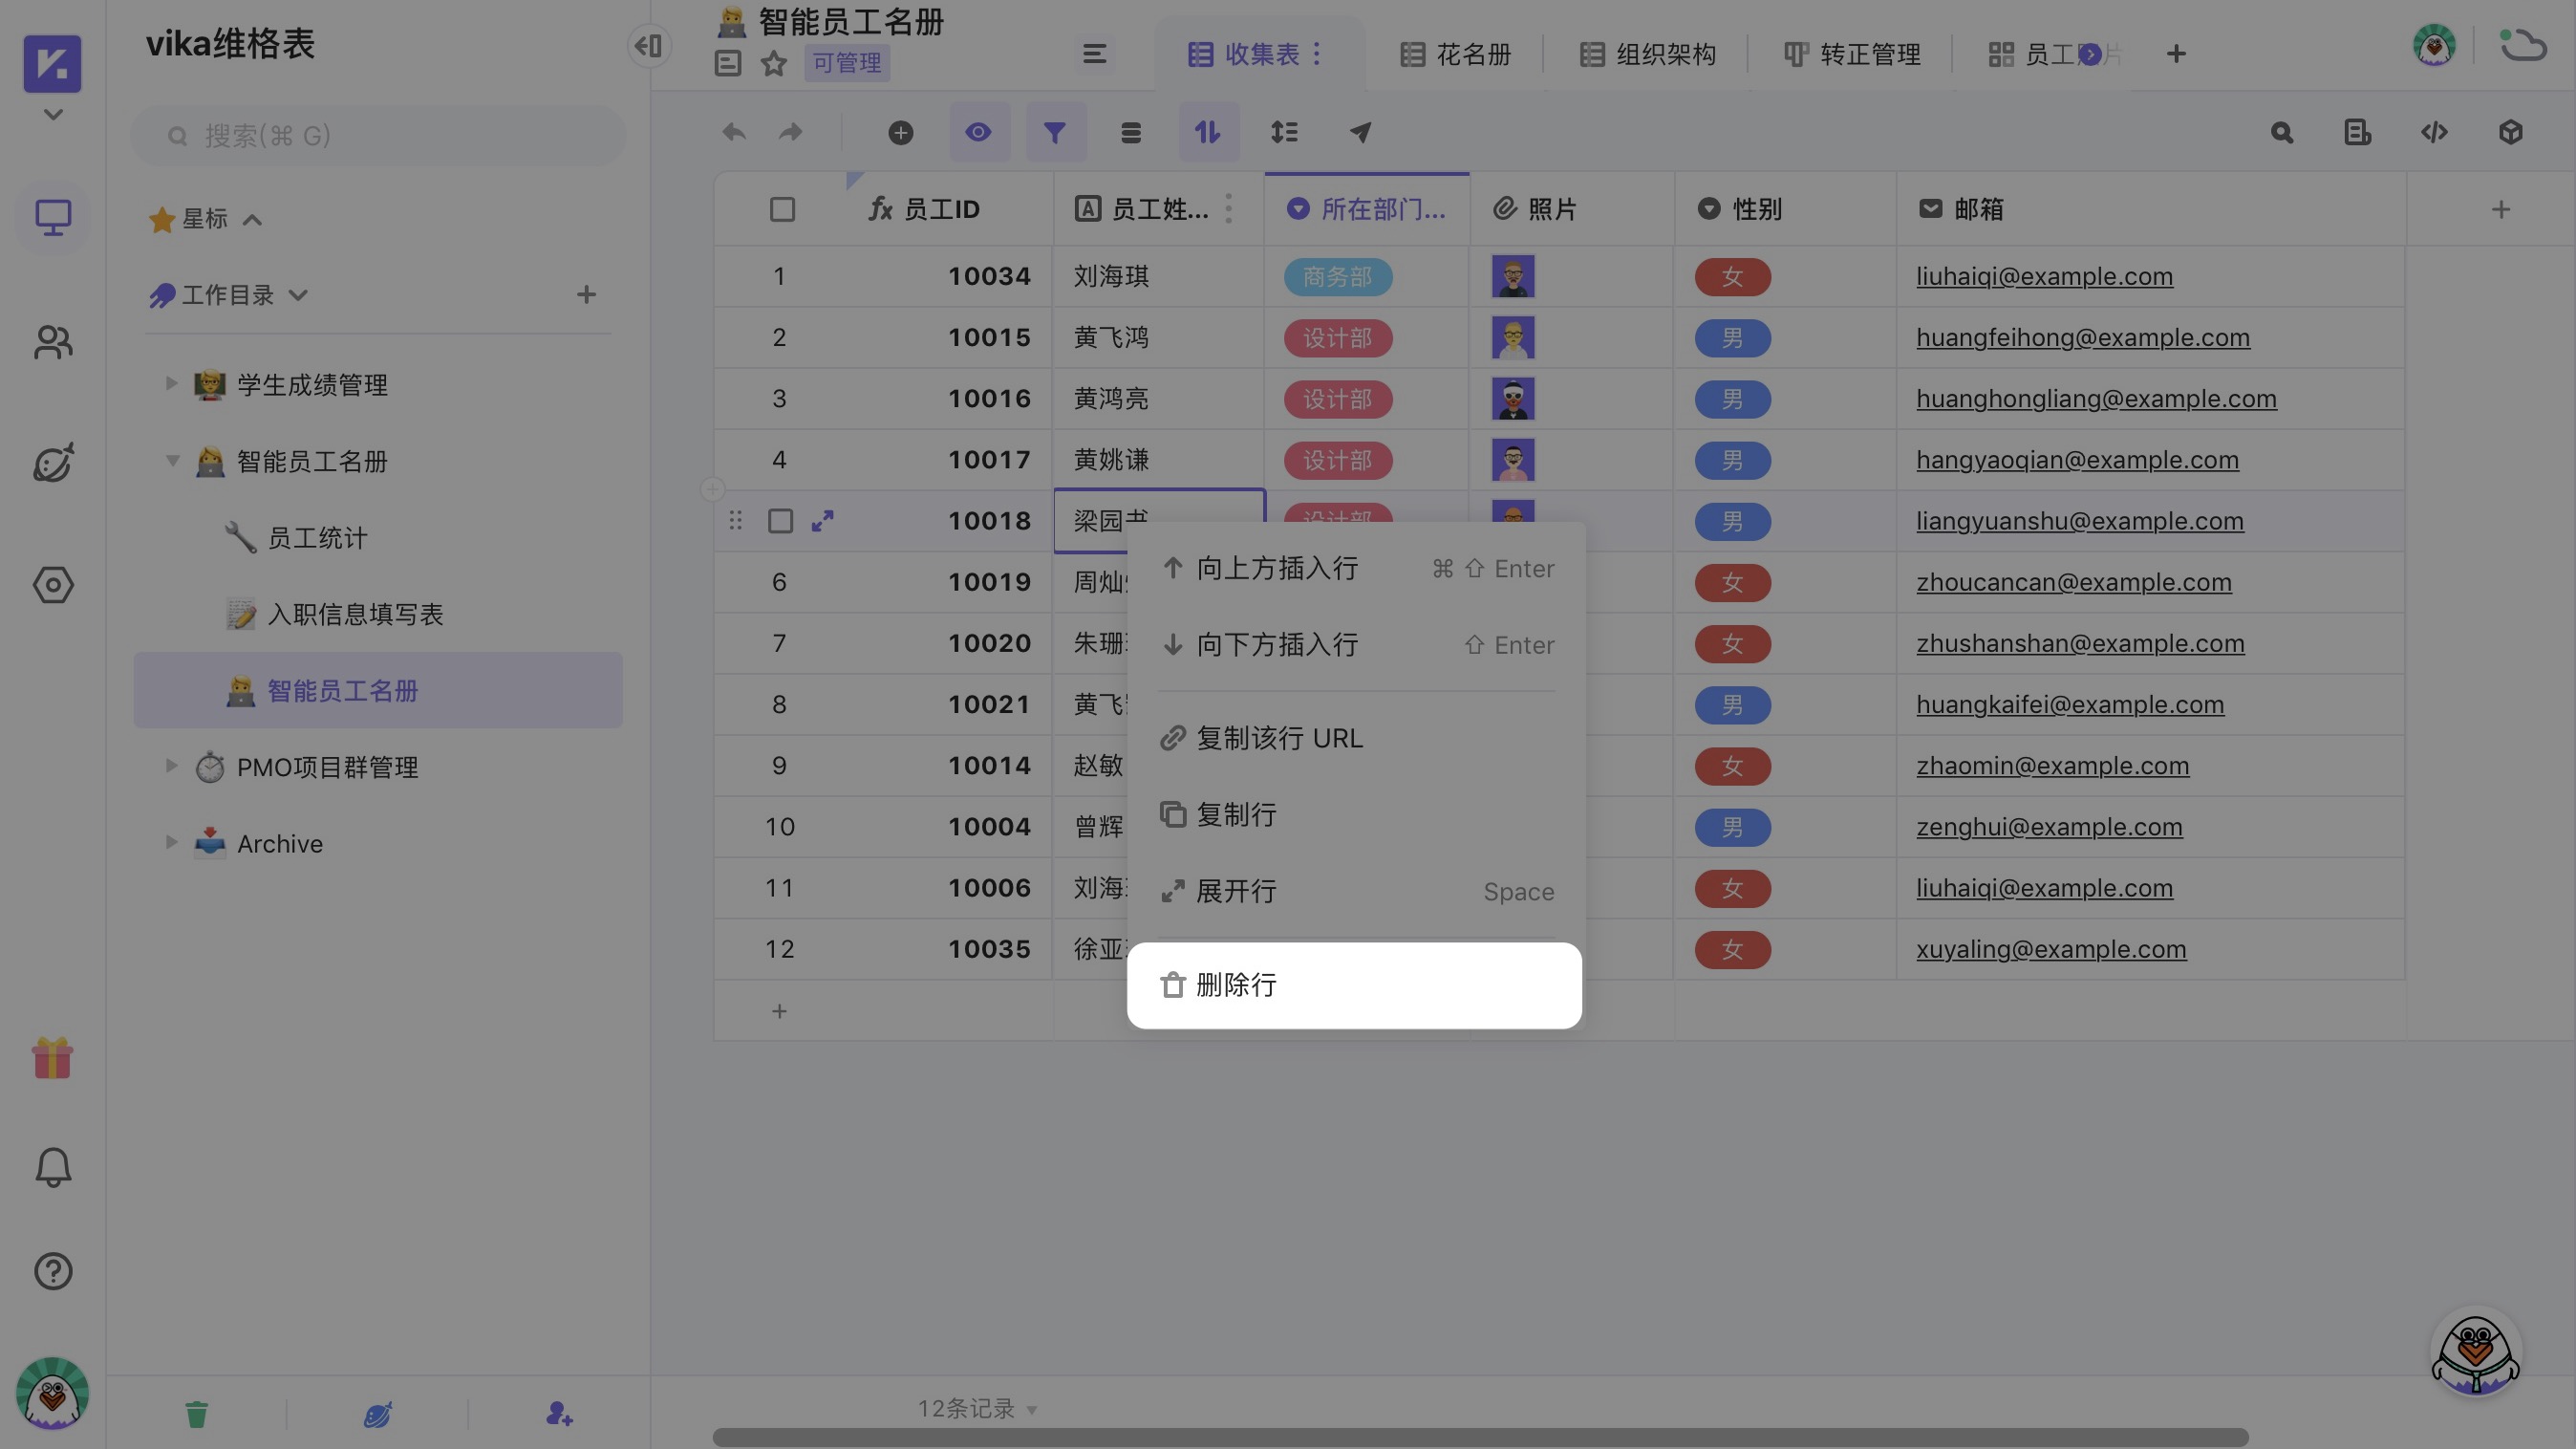Open the filter settings with the funnel icon
The height and width of the screenshot is (1449, 2576).
1055,131
